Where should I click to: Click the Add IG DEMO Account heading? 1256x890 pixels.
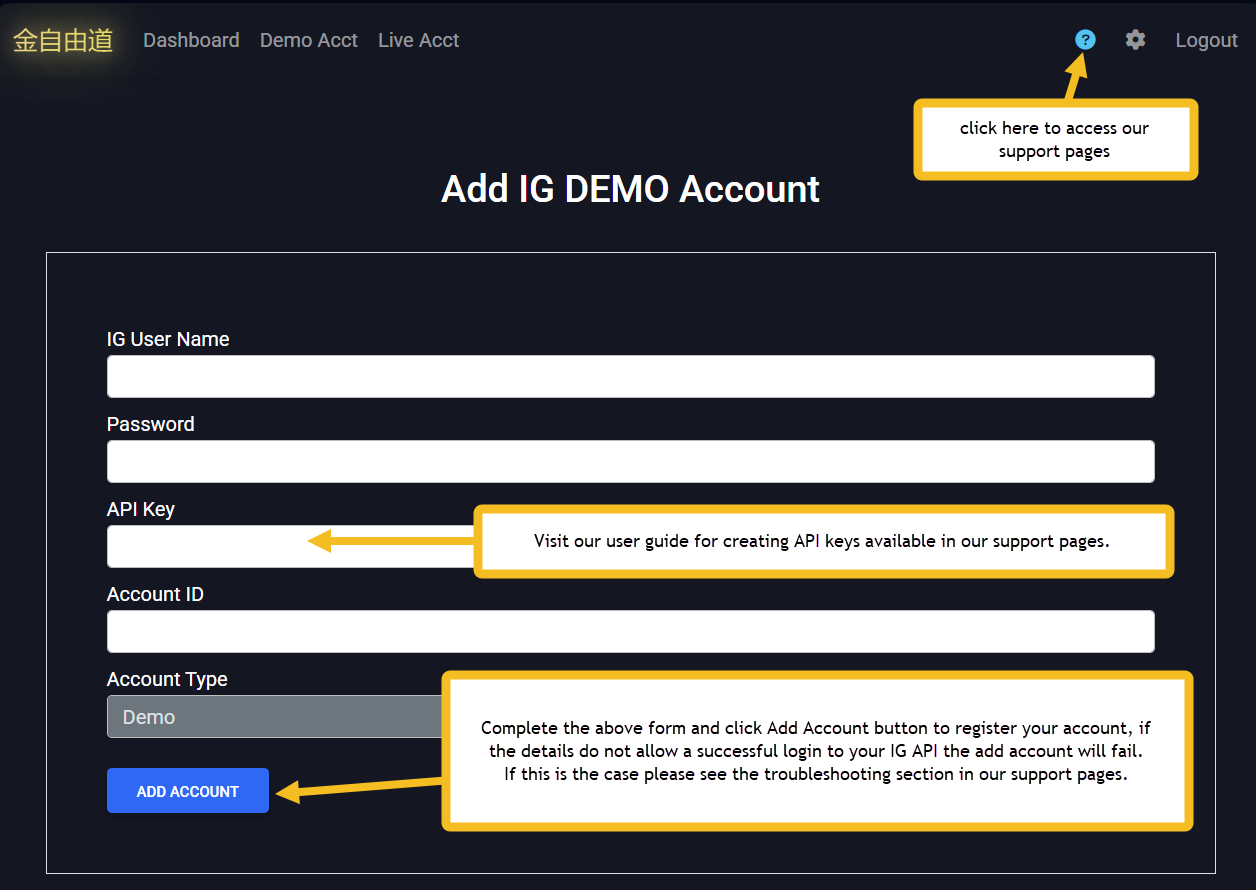pyautogui.click(x=630, y=189)
